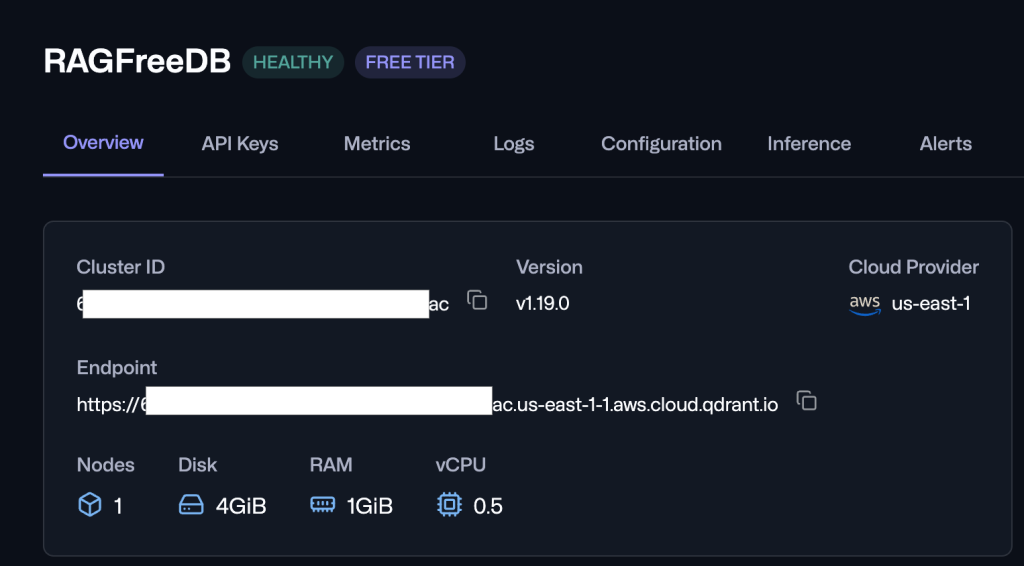
Task: Click the Version label
Action: [x=549, y=267]
